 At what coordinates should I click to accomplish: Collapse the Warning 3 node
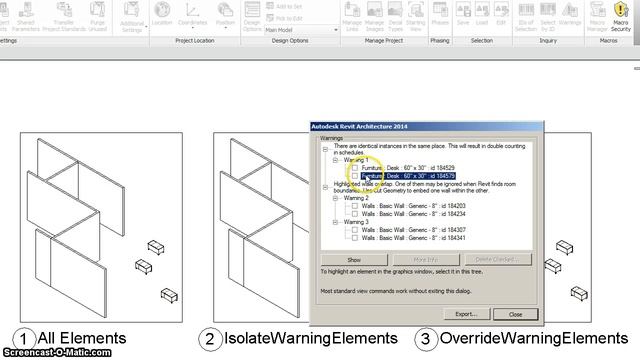[335, 222]
